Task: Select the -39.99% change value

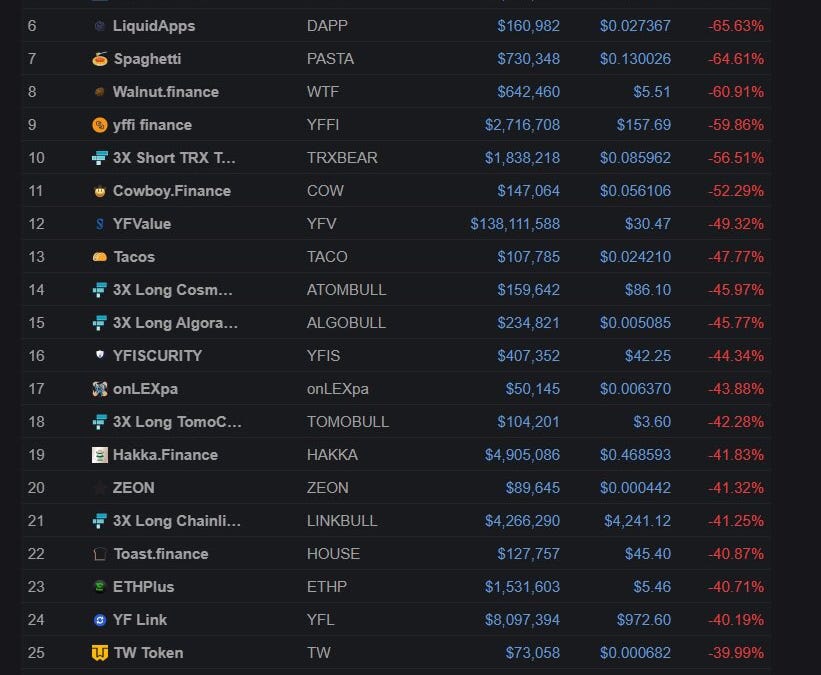Action: [x=736, y=652]
